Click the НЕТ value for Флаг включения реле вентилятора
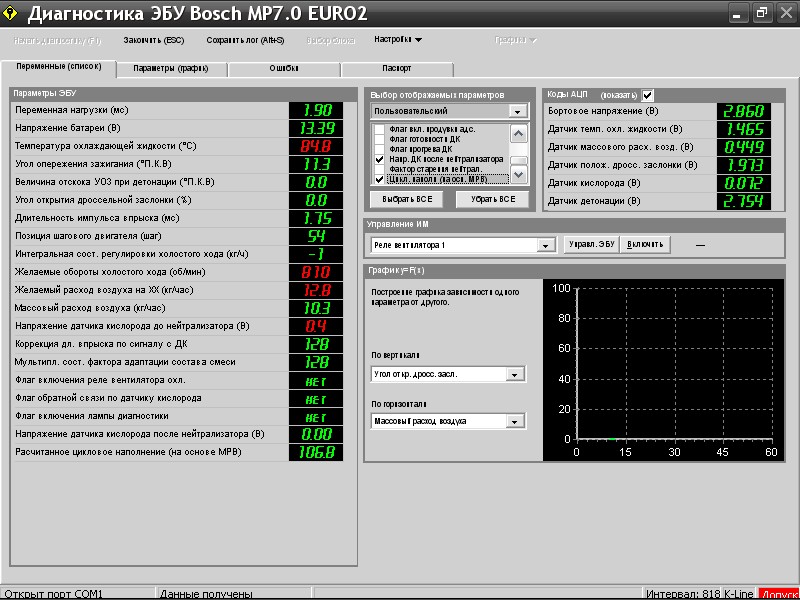 click(316, 381)
